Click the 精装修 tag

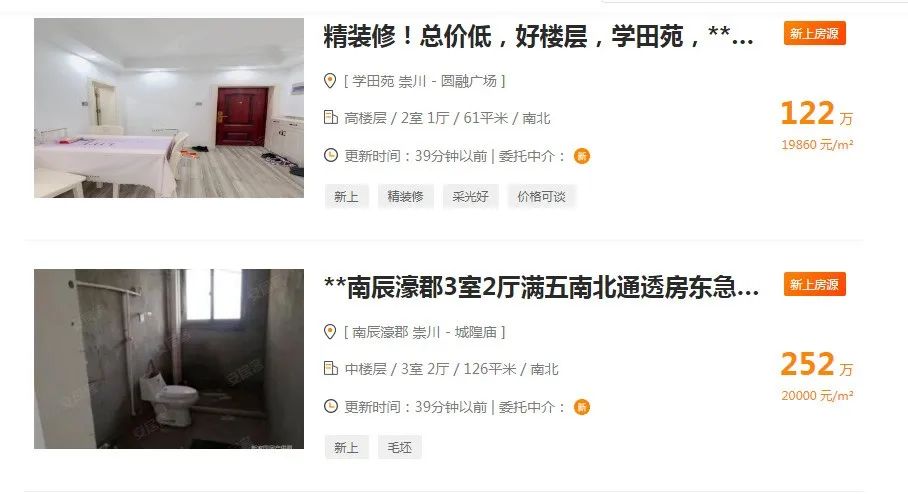click(405, 197)
